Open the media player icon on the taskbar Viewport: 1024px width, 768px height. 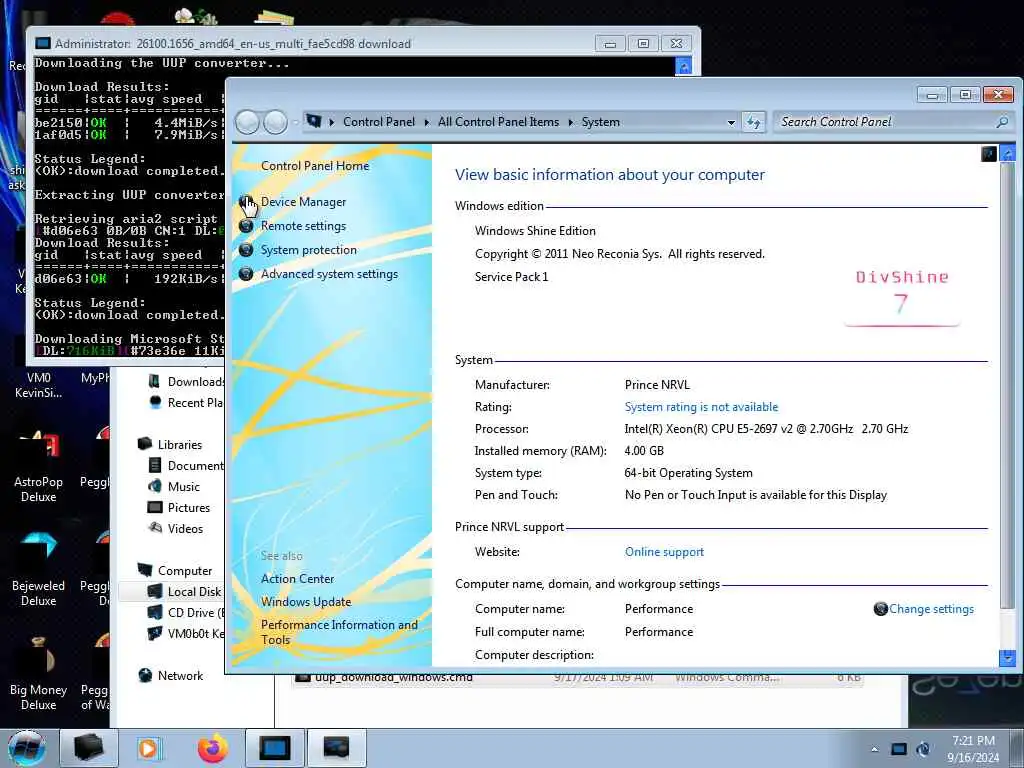point(148,748)
